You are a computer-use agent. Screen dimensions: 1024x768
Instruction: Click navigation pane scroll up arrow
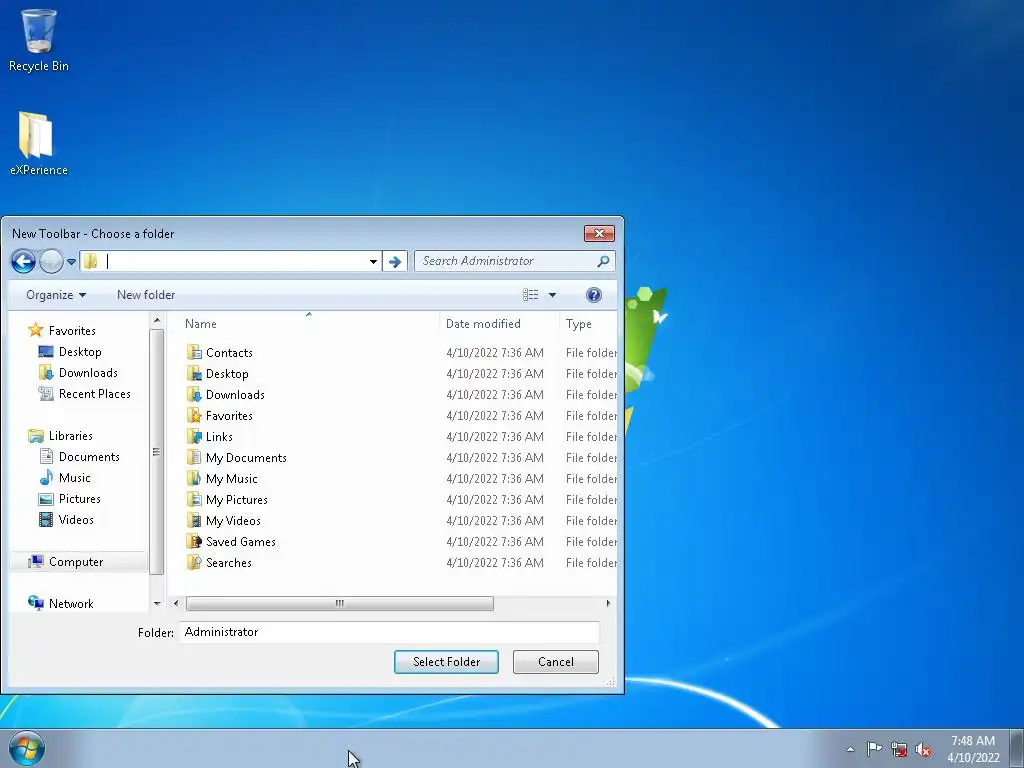(157, 321)
